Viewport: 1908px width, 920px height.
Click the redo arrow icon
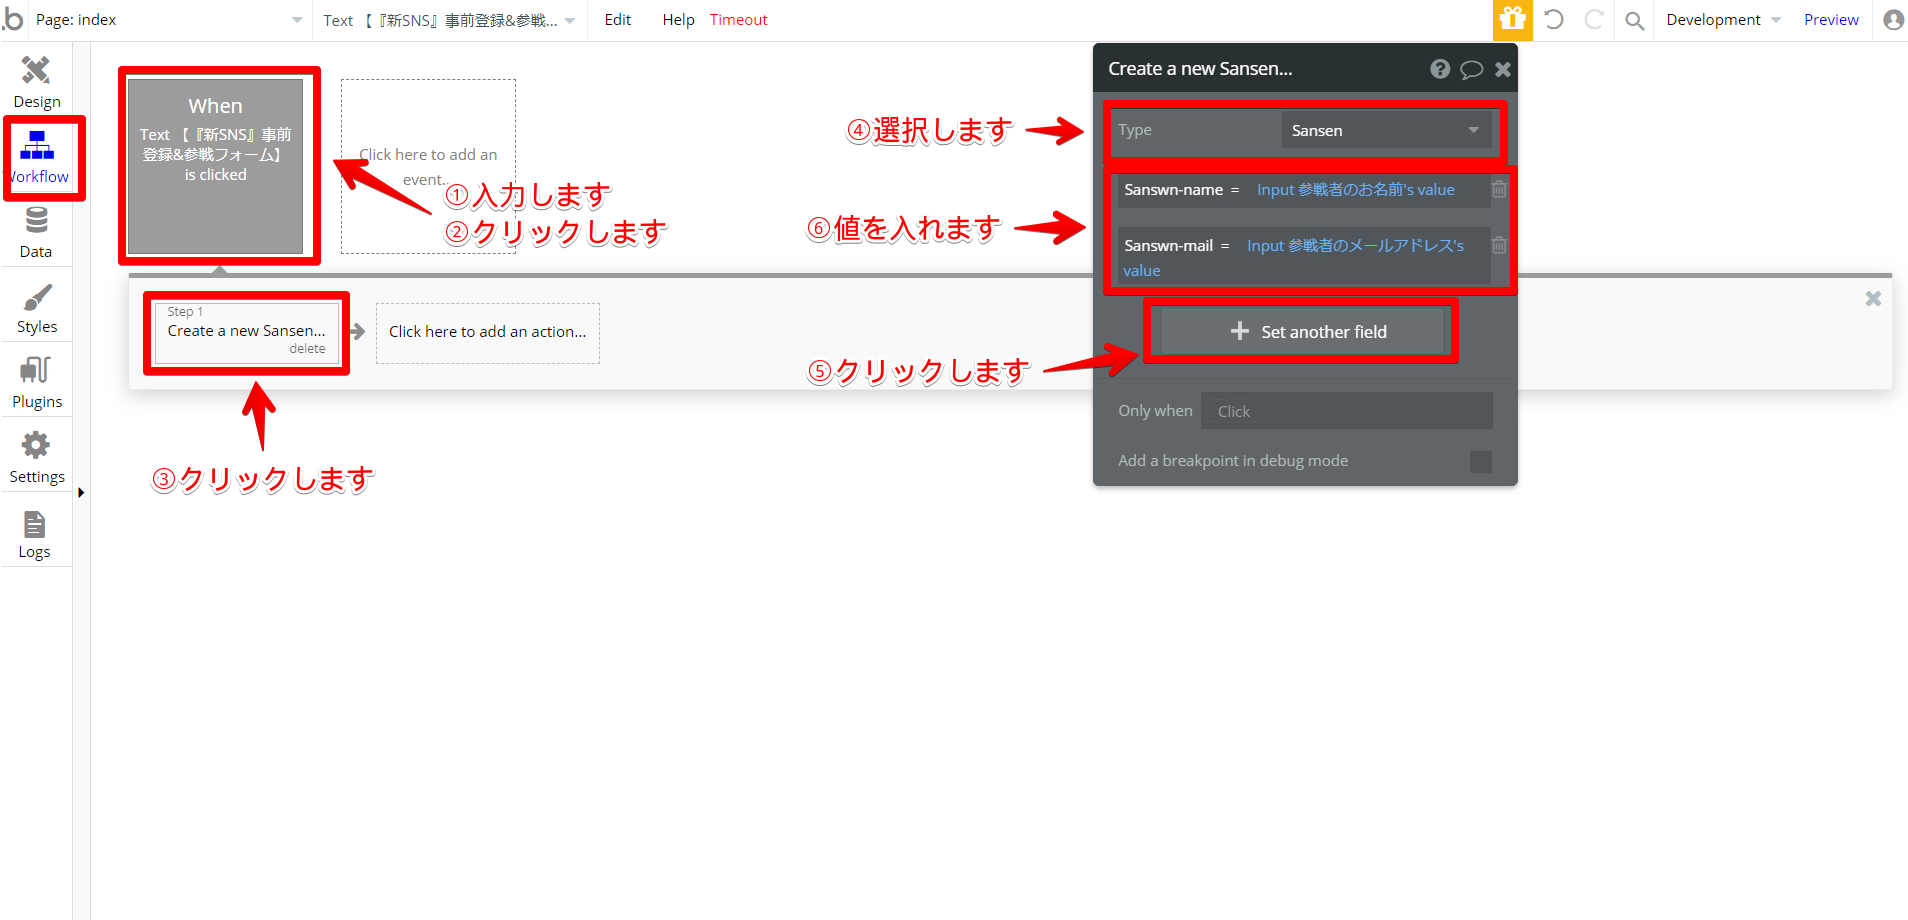coord(1594,19)
